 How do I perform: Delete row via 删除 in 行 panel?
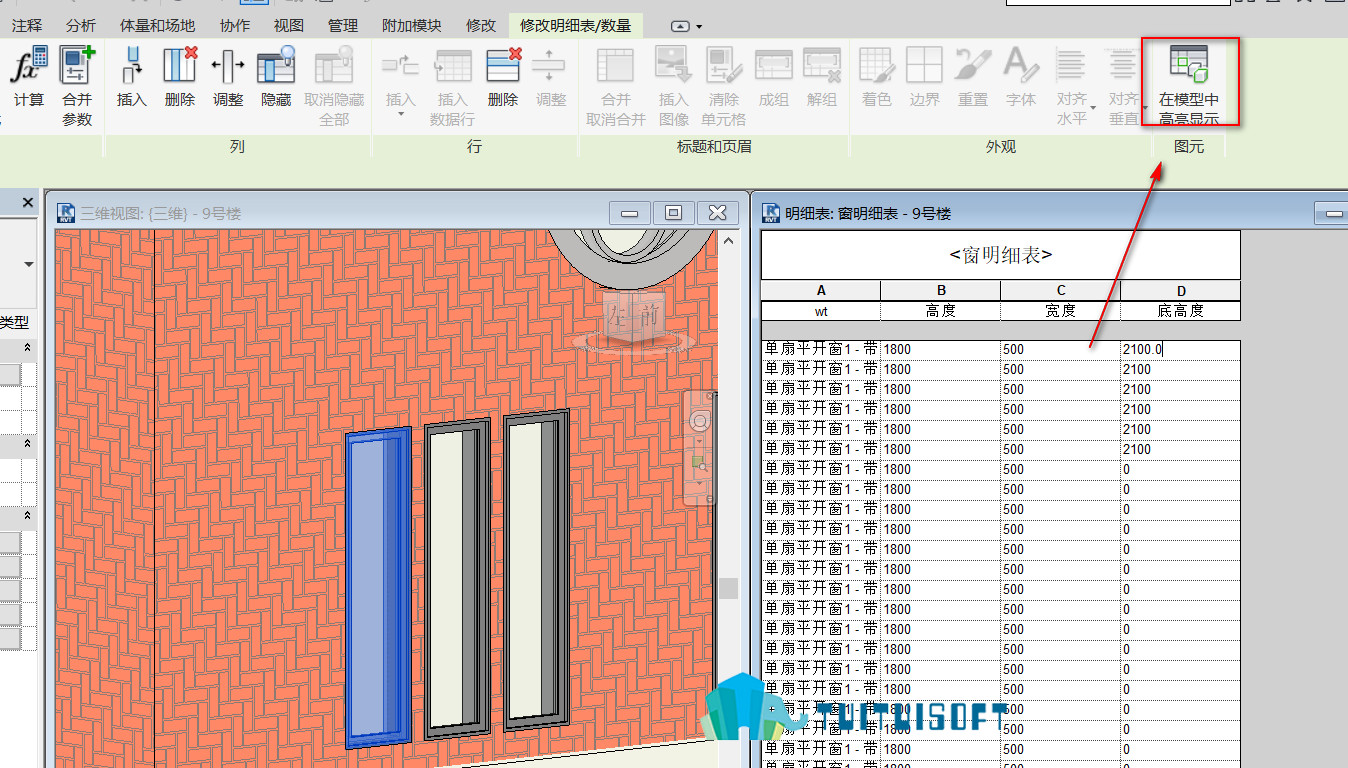pos(503,77)
